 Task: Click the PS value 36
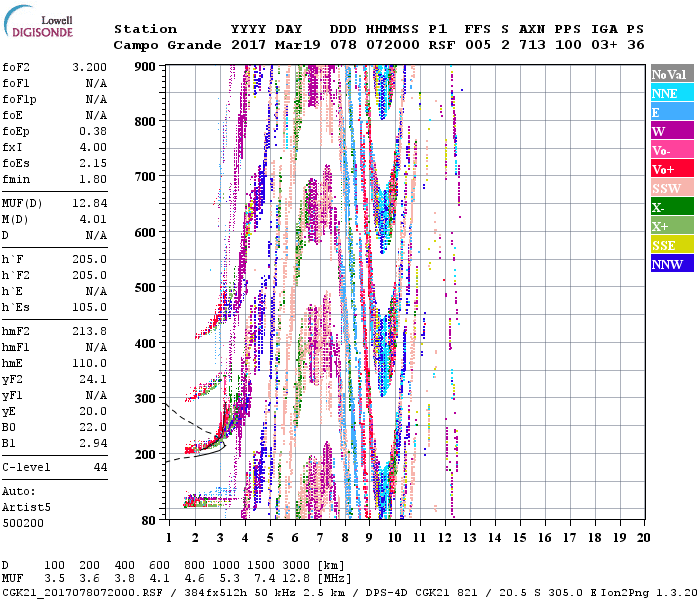click(x=636, y=45)
